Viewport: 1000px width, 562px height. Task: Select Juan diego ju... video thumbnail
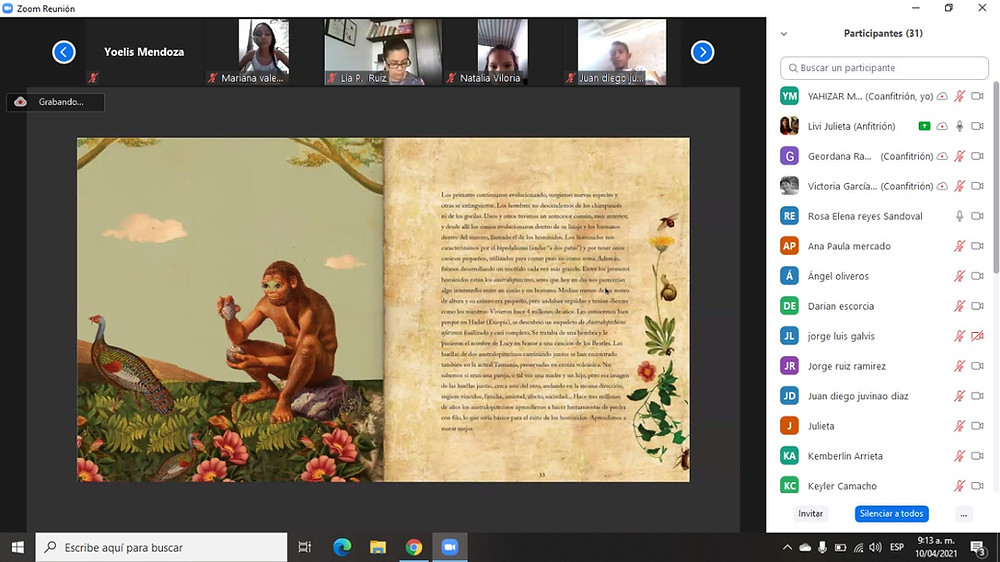[x=621, y=52]
